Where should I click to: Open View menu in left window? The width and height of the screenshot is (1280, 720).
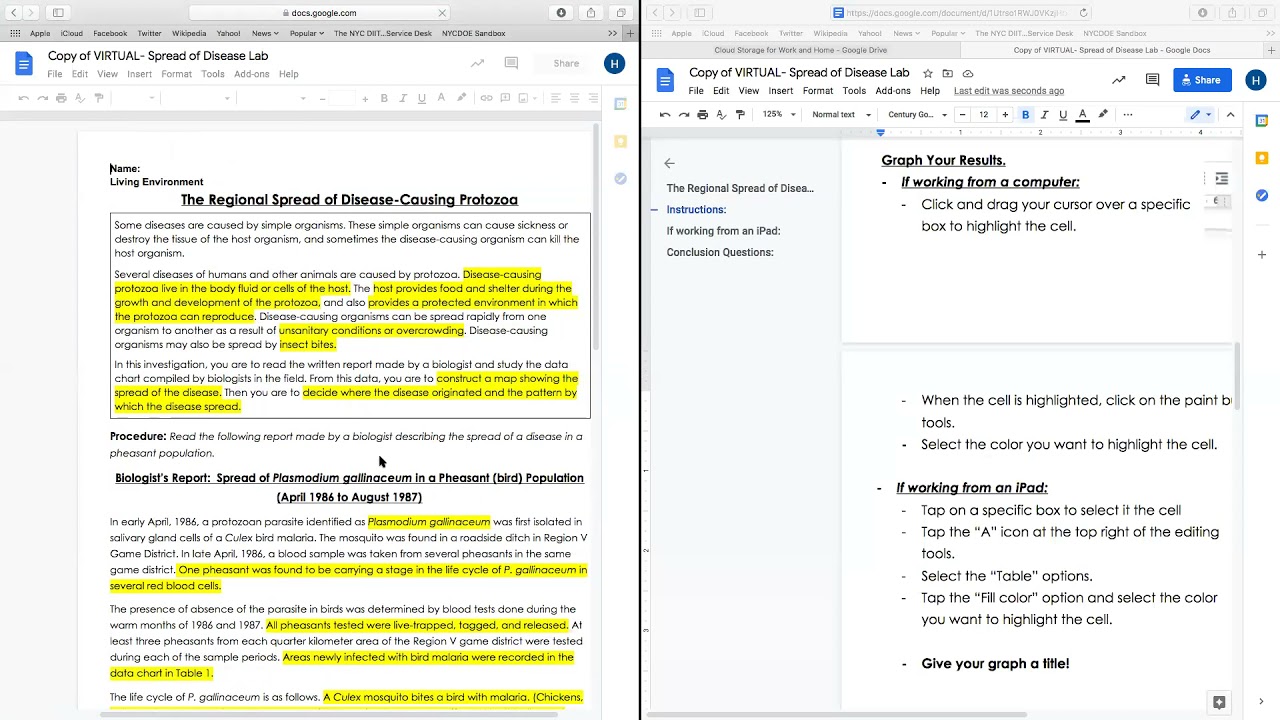107,74
